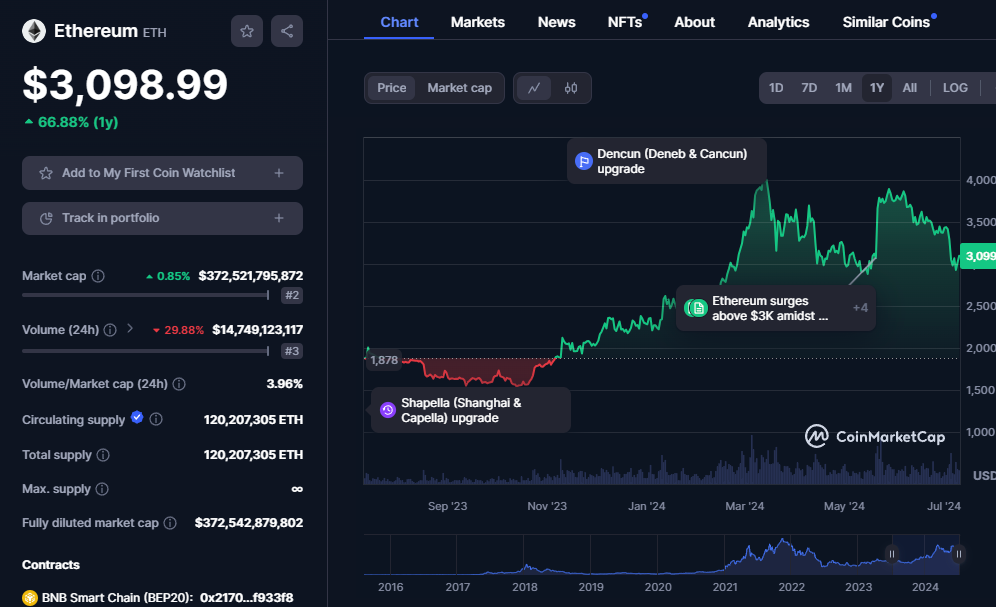Set chart range to 1M
This screenshot has width=996, height=607.
844,88
